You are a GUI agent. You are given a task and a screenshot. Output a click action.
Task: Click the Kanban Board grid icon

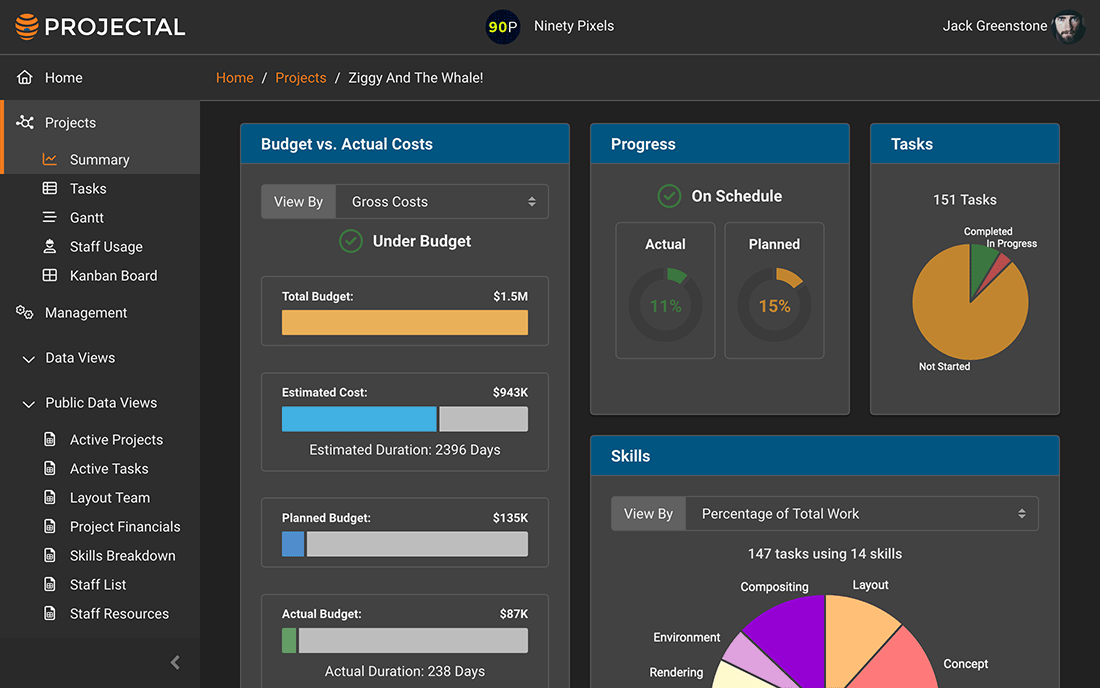[49, 275]
